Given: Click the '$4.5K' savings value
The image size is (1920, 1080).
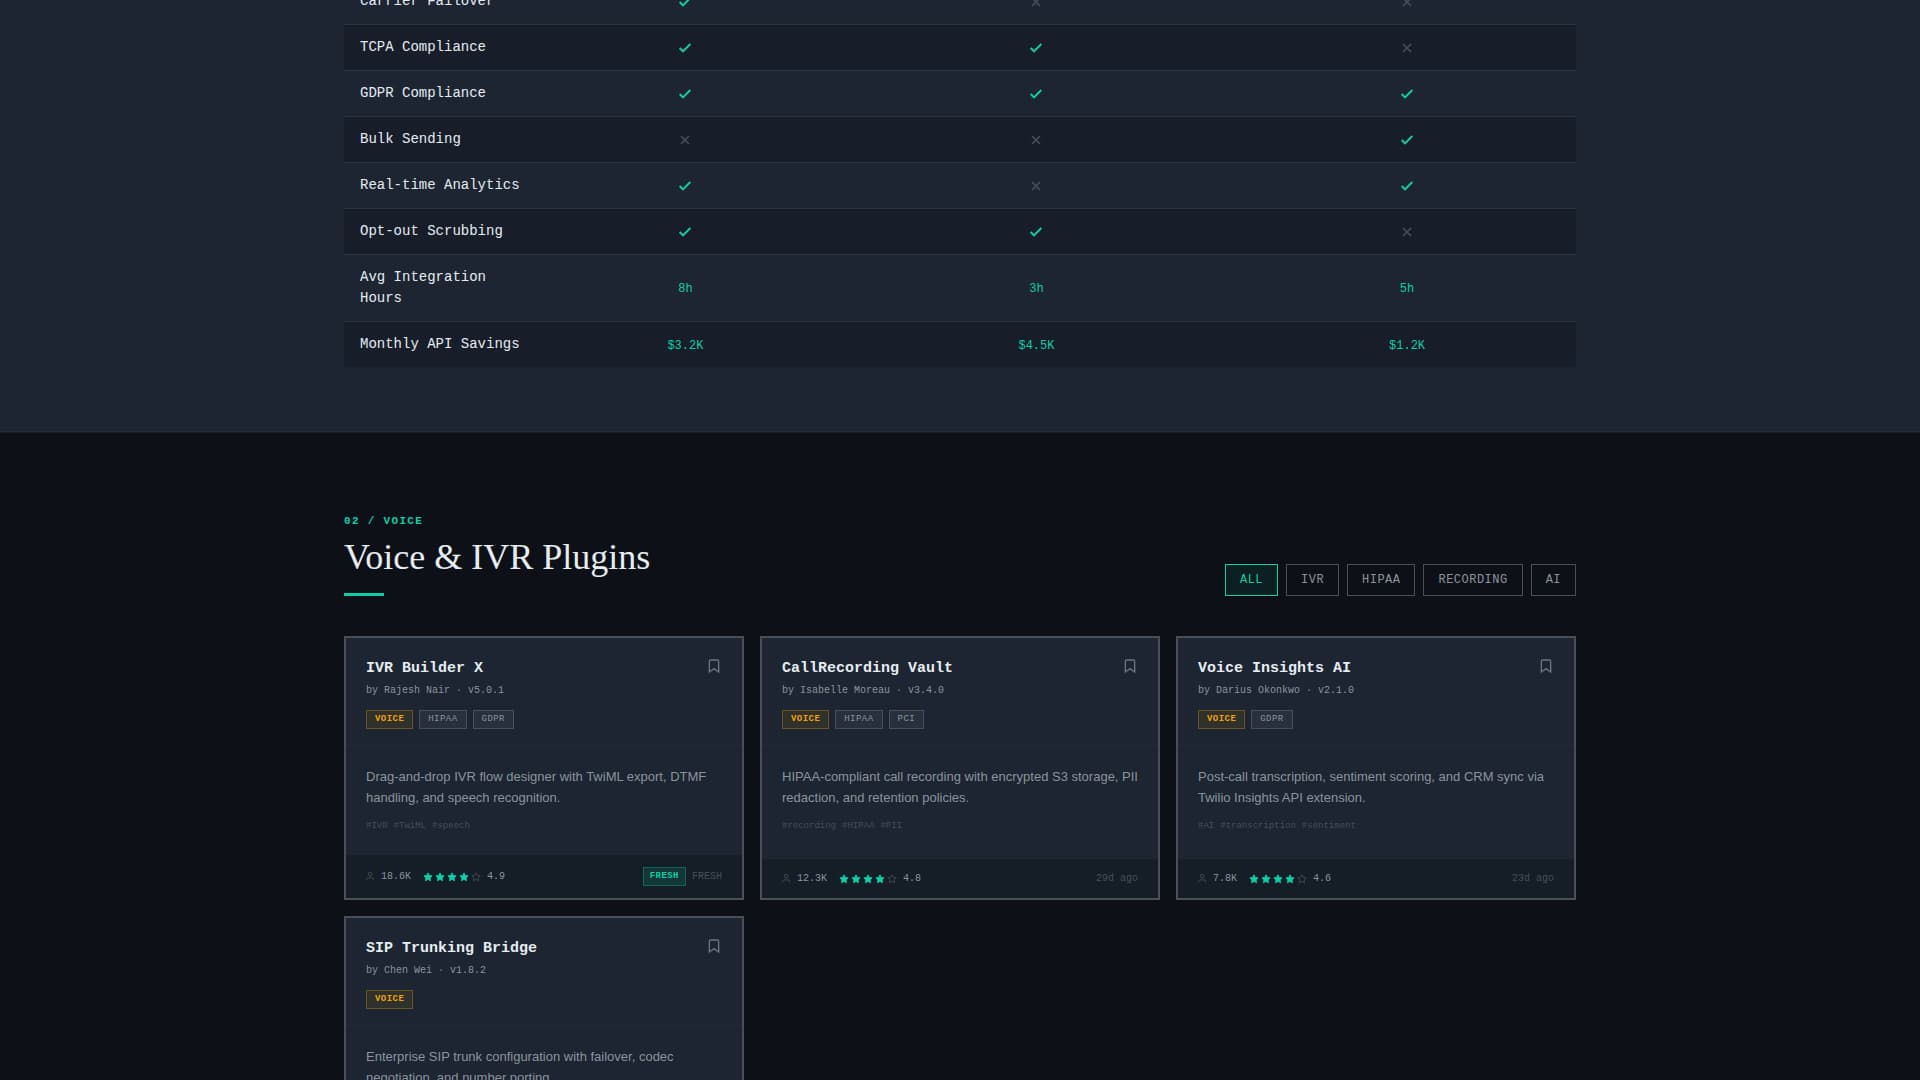Looking at the screenshot, I should coord(1036,346).
